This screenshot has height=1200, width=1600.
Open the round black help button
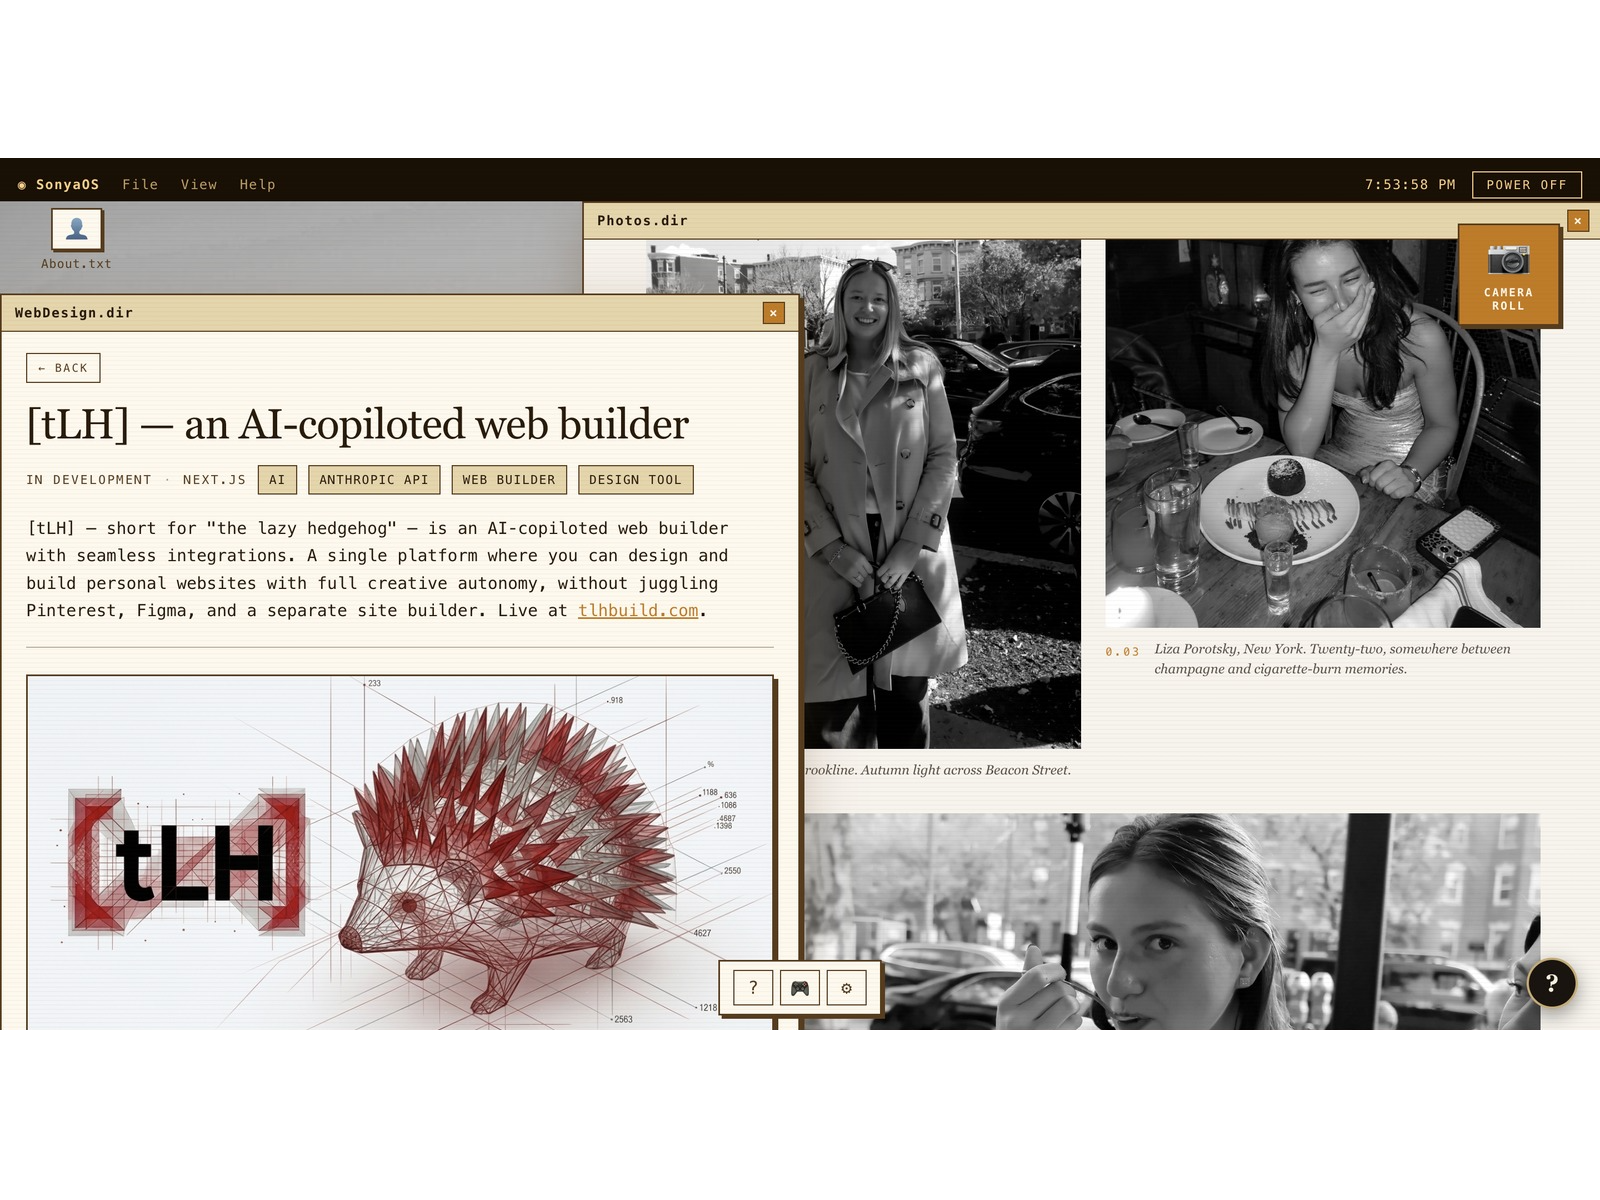pos(1551,983)
